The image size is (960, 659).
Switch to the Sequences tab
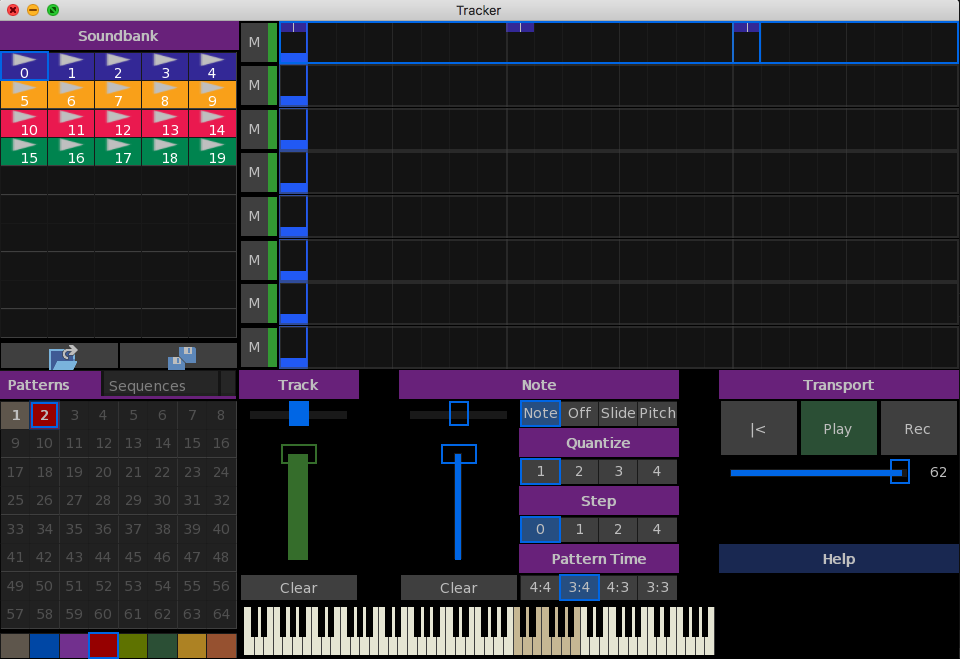point(160,385)
